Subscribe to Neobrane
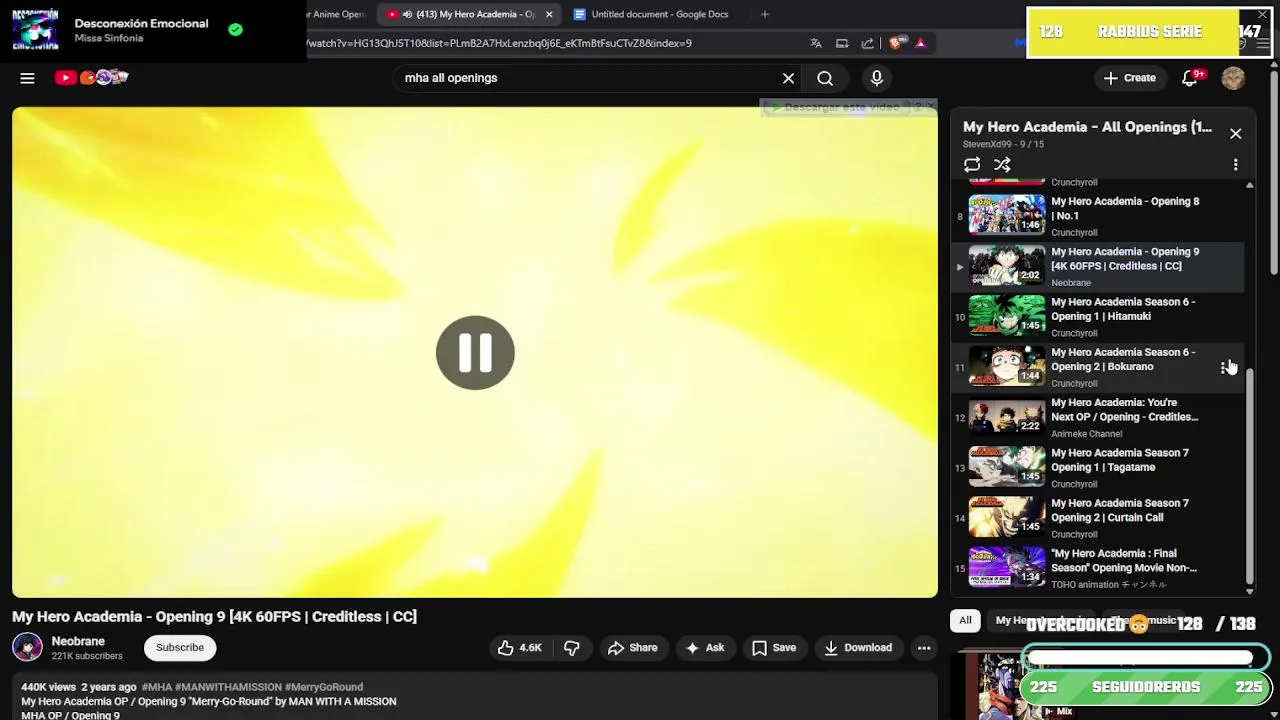 tap(180, 647)
